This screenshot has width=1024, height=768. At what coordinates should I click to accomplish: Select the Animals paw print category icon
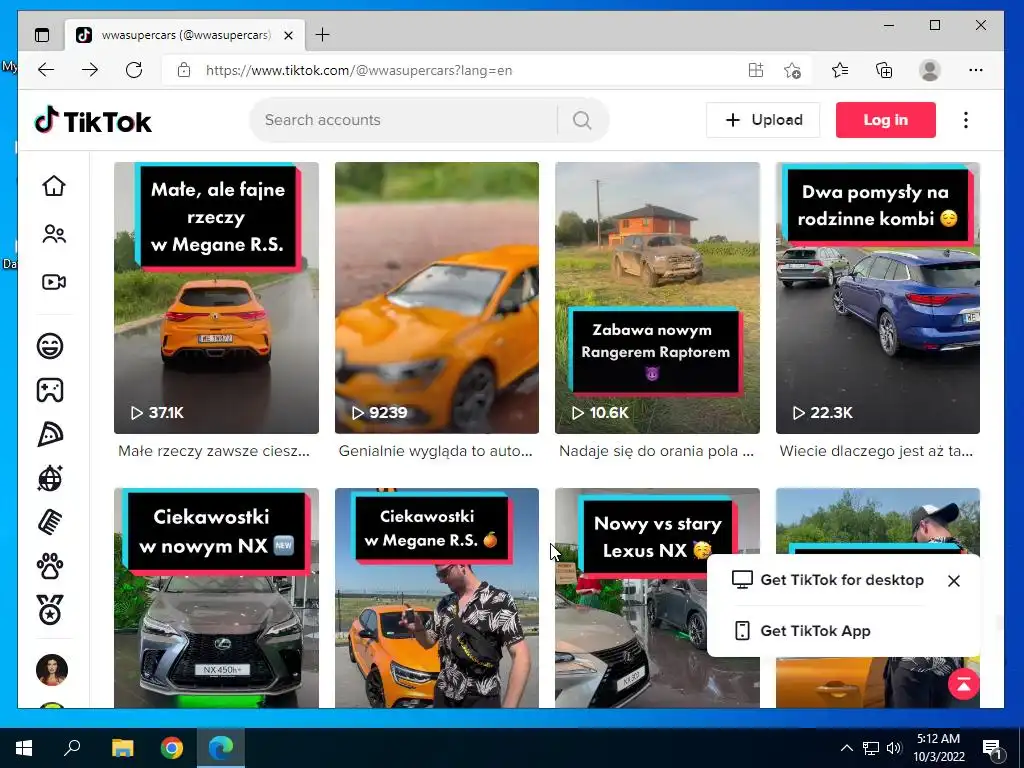click(50, 566)
